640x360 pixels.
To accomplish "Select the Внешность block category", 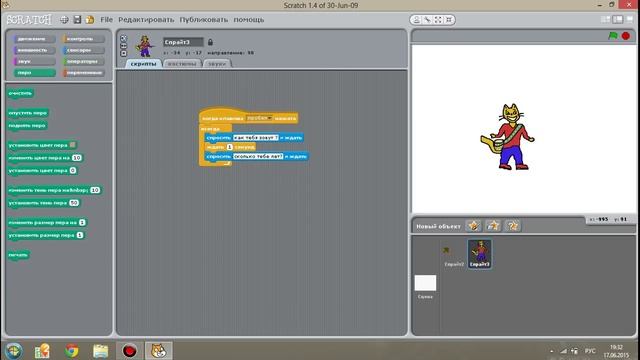I will (34, 50).
